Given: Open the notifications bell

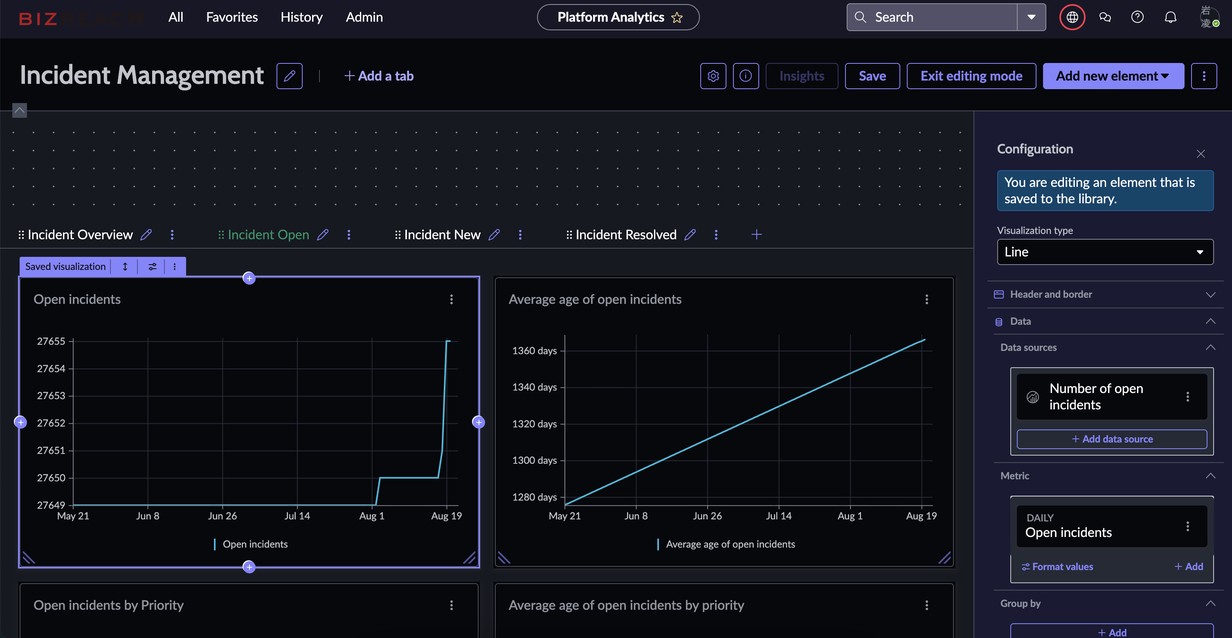Looking at the screenshot, I should pyautogui.click(x=1170, y=17).
